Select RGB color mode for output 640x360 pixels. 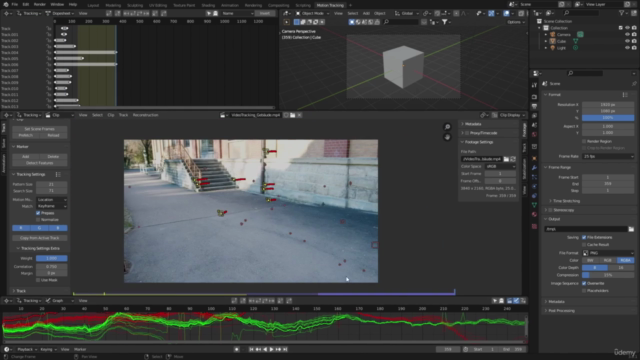pyautogui.click(x=608, y=260)
